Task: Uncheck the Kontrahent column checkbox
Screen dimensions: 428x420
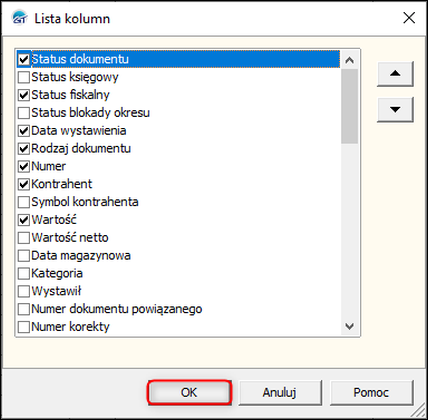Action: [24, 184]
